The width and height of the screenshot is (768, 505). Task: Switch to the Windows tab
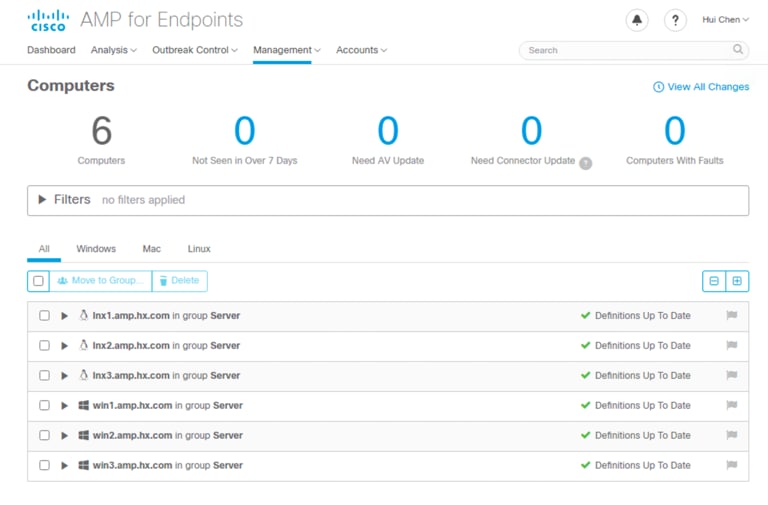96,249
